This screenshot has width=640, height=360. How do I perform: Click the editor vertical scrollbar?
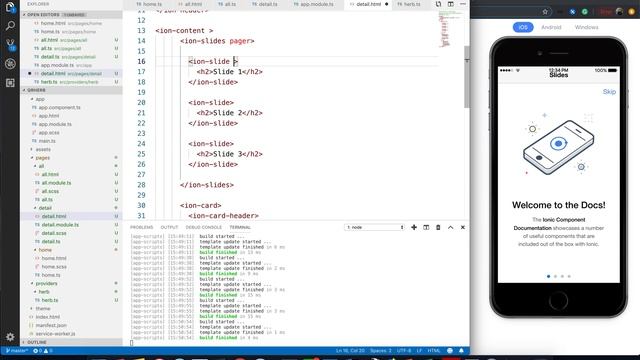[x=467, y=77]
